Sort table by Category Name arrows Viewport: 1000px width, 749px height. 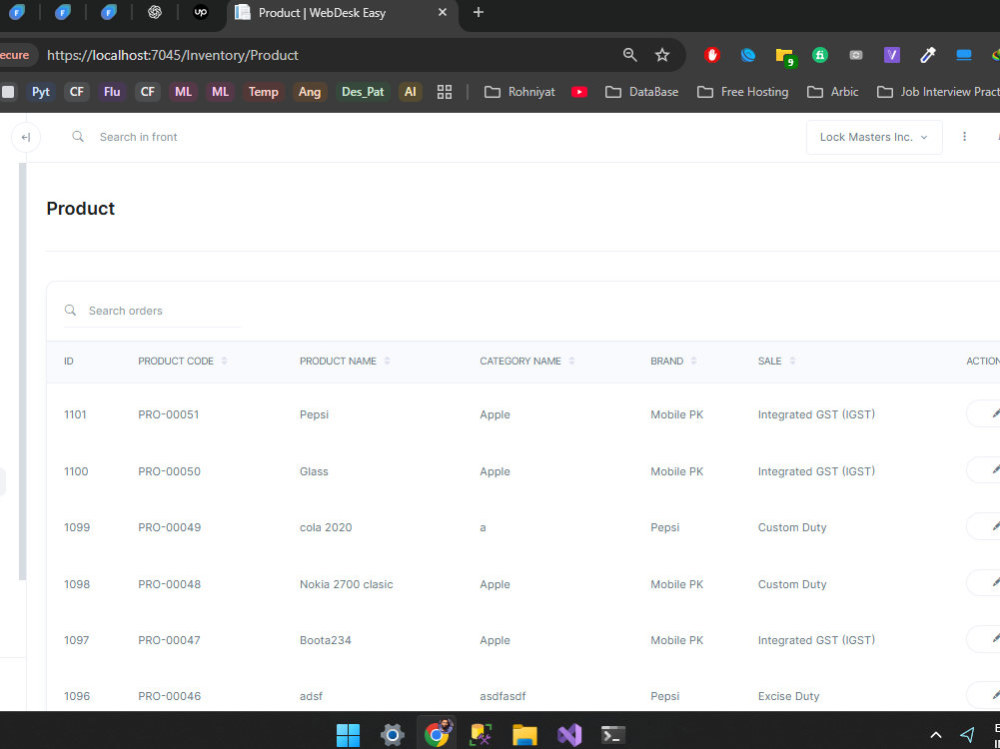point(571,361)
